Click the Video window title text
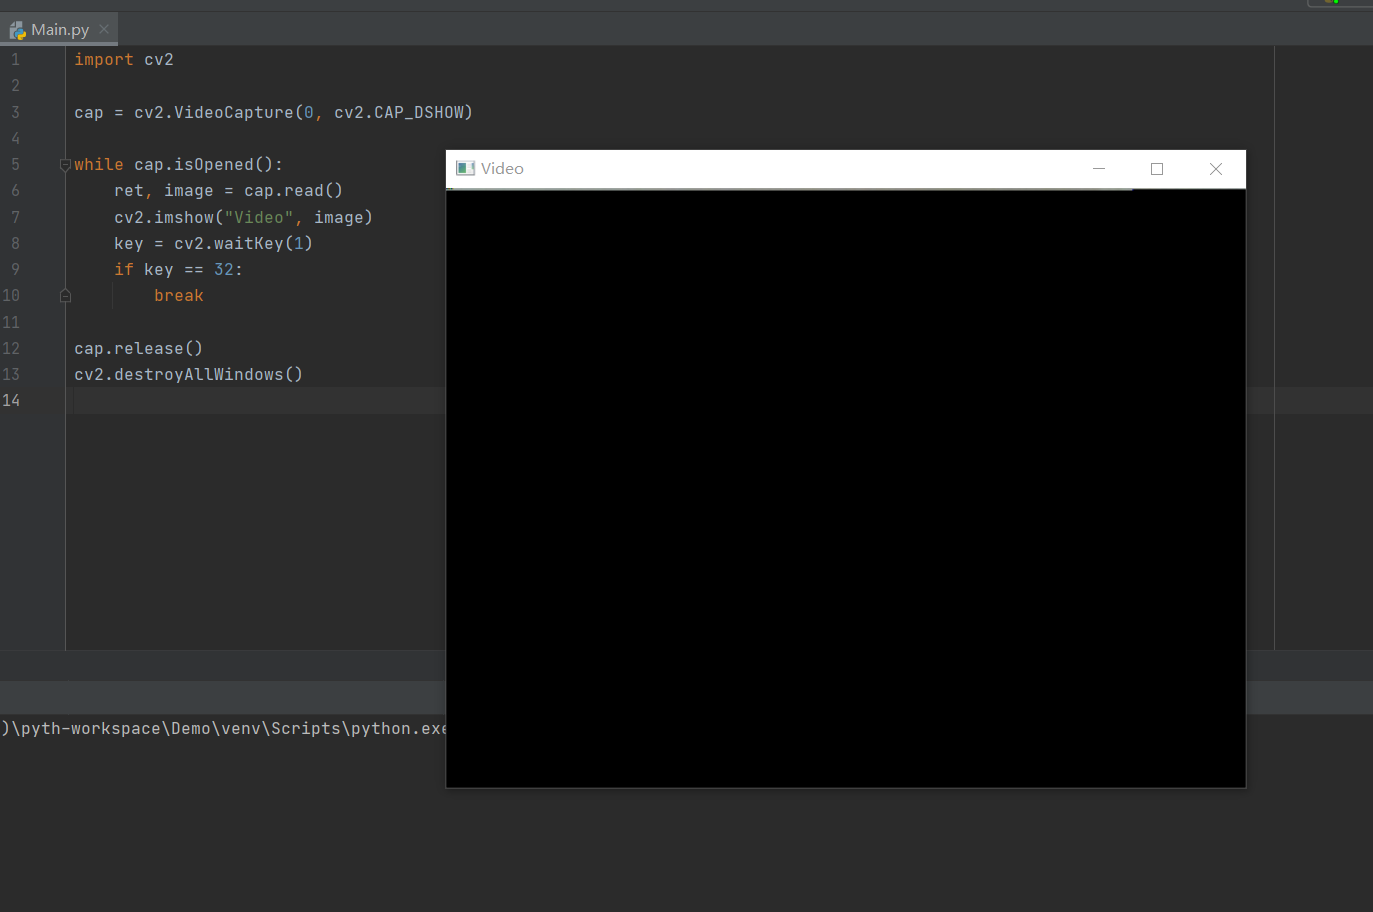1373x912 pixels. point(502,169)
